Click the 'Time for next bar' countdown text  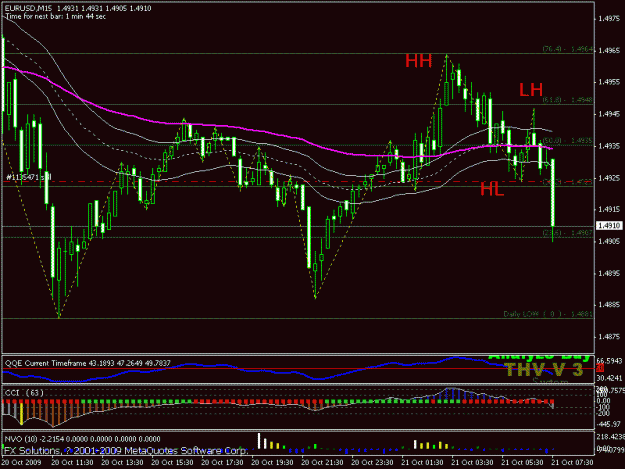point(55,17)
